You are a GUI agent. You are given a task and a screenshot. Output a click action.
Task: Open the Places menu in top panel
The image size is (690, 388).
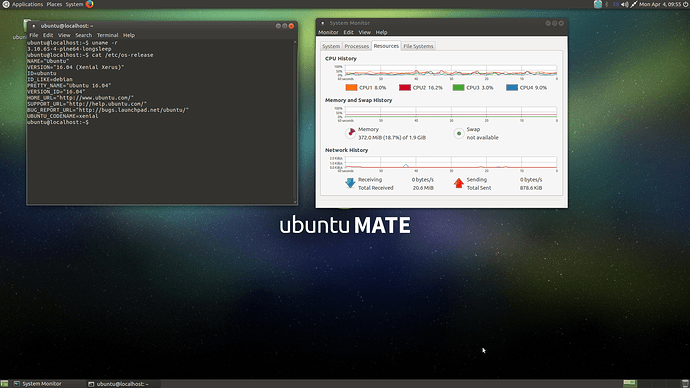54,4
